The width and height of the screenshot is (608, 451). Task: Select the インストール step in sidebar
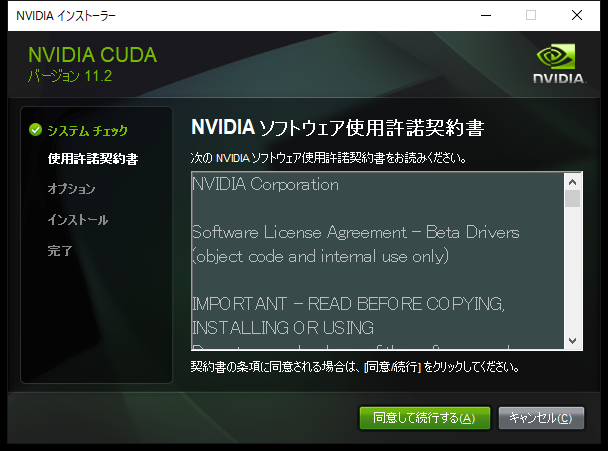tap(78, 220)
